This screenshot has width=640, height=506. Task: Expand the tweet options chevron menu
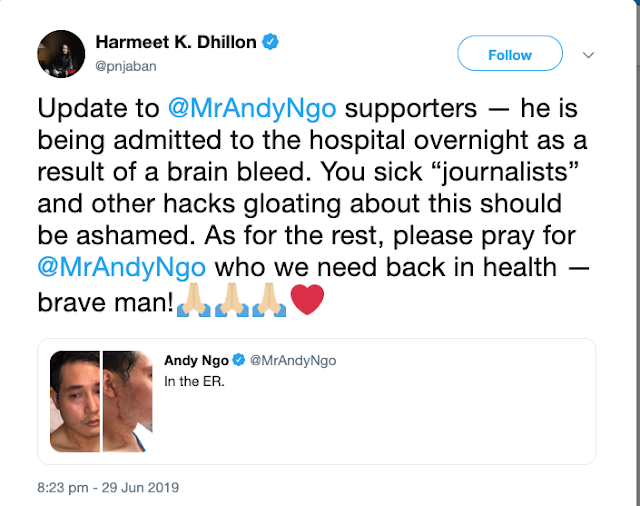point(588,55)
